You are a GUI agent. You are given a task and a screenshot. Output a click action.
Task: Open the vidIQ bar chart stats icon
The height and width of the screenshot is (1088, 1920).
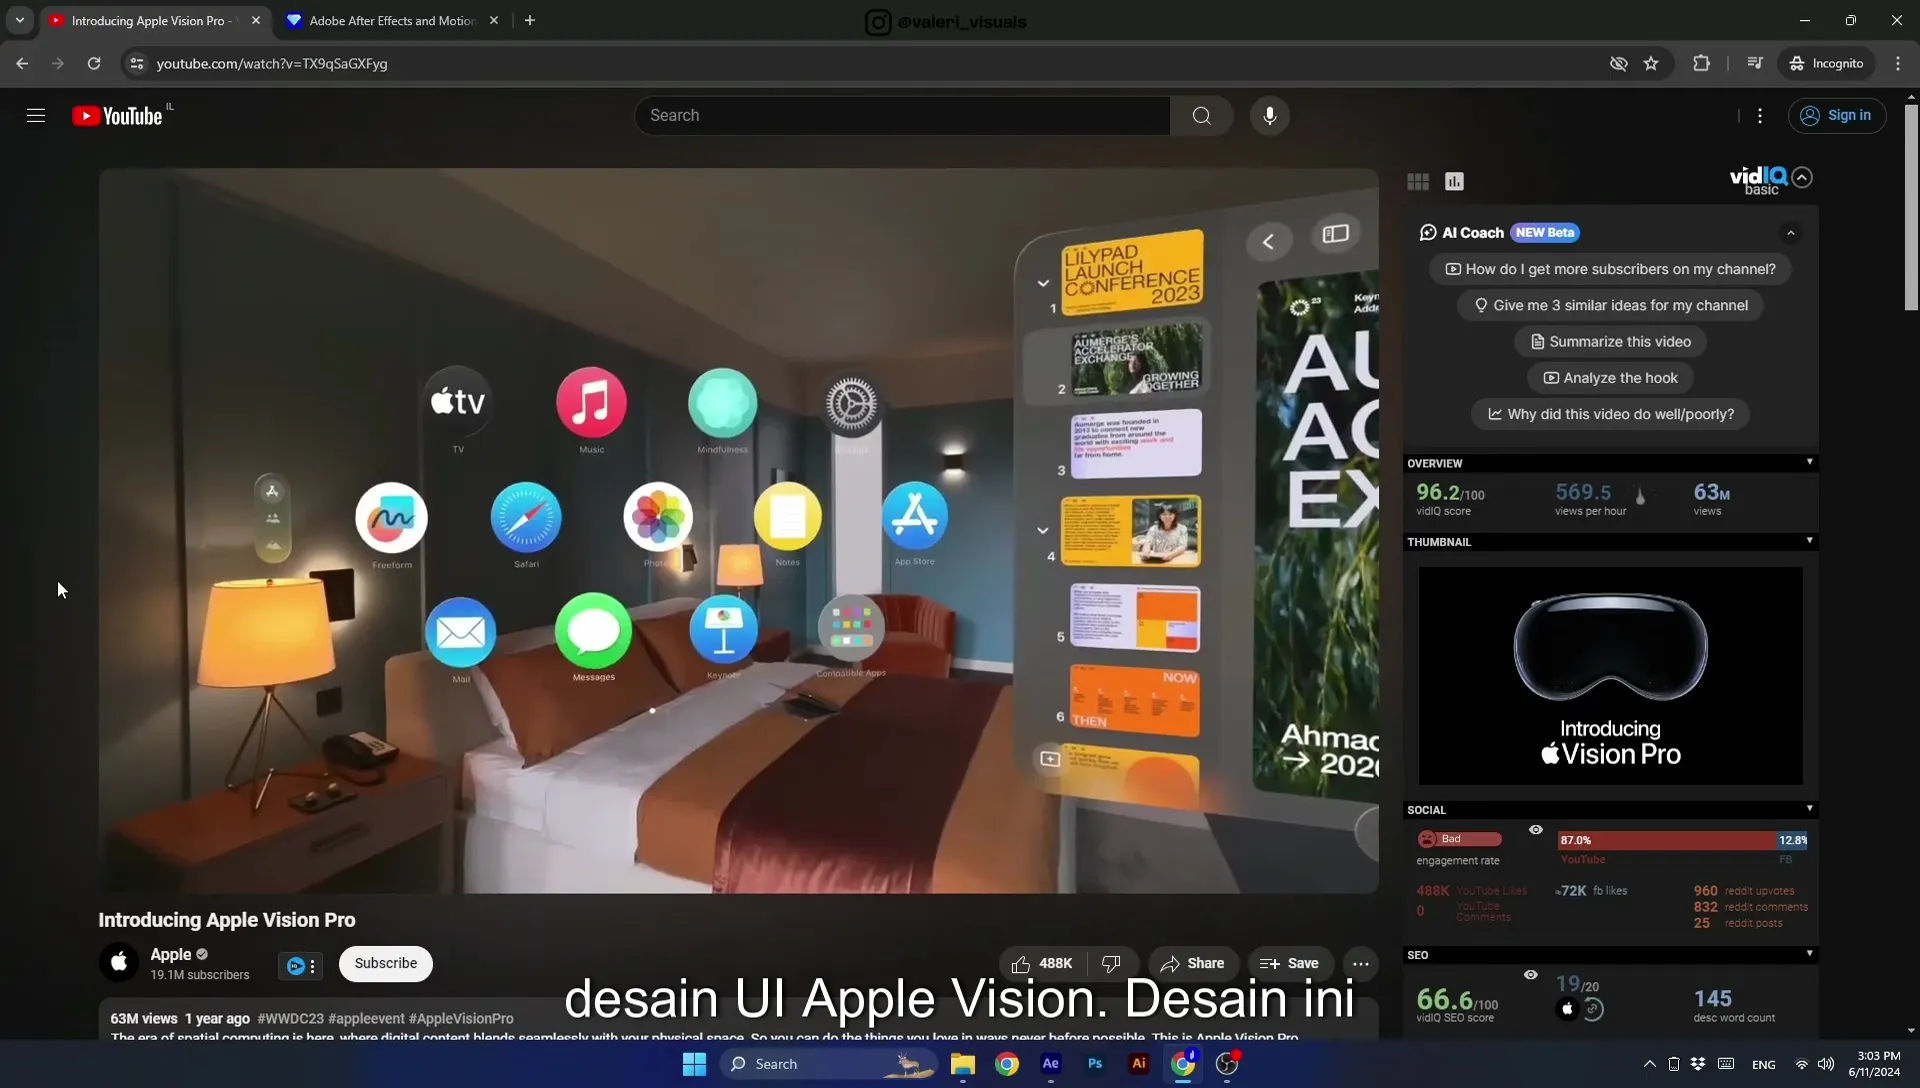pyautogui.click(x=1454, y=181)
